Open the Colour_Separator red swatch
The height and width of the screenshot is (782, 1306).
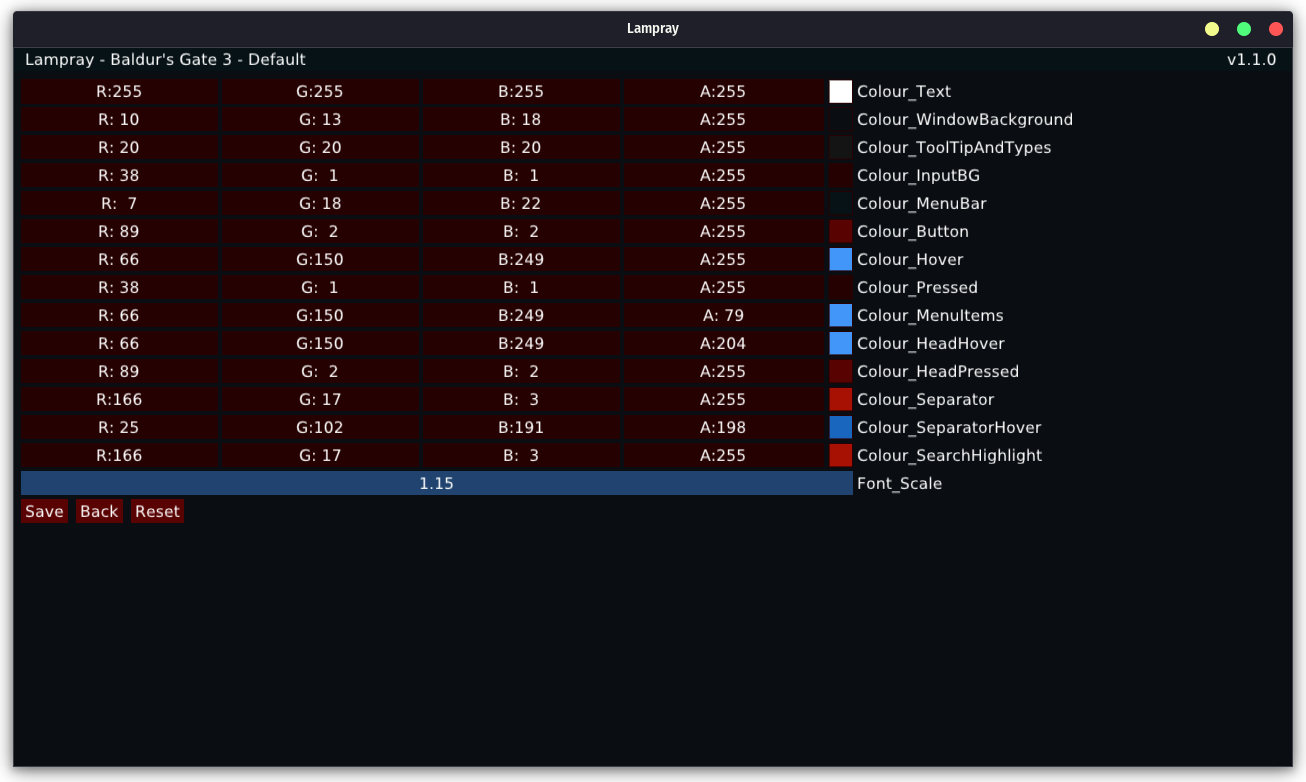click(x=841, y=399)
